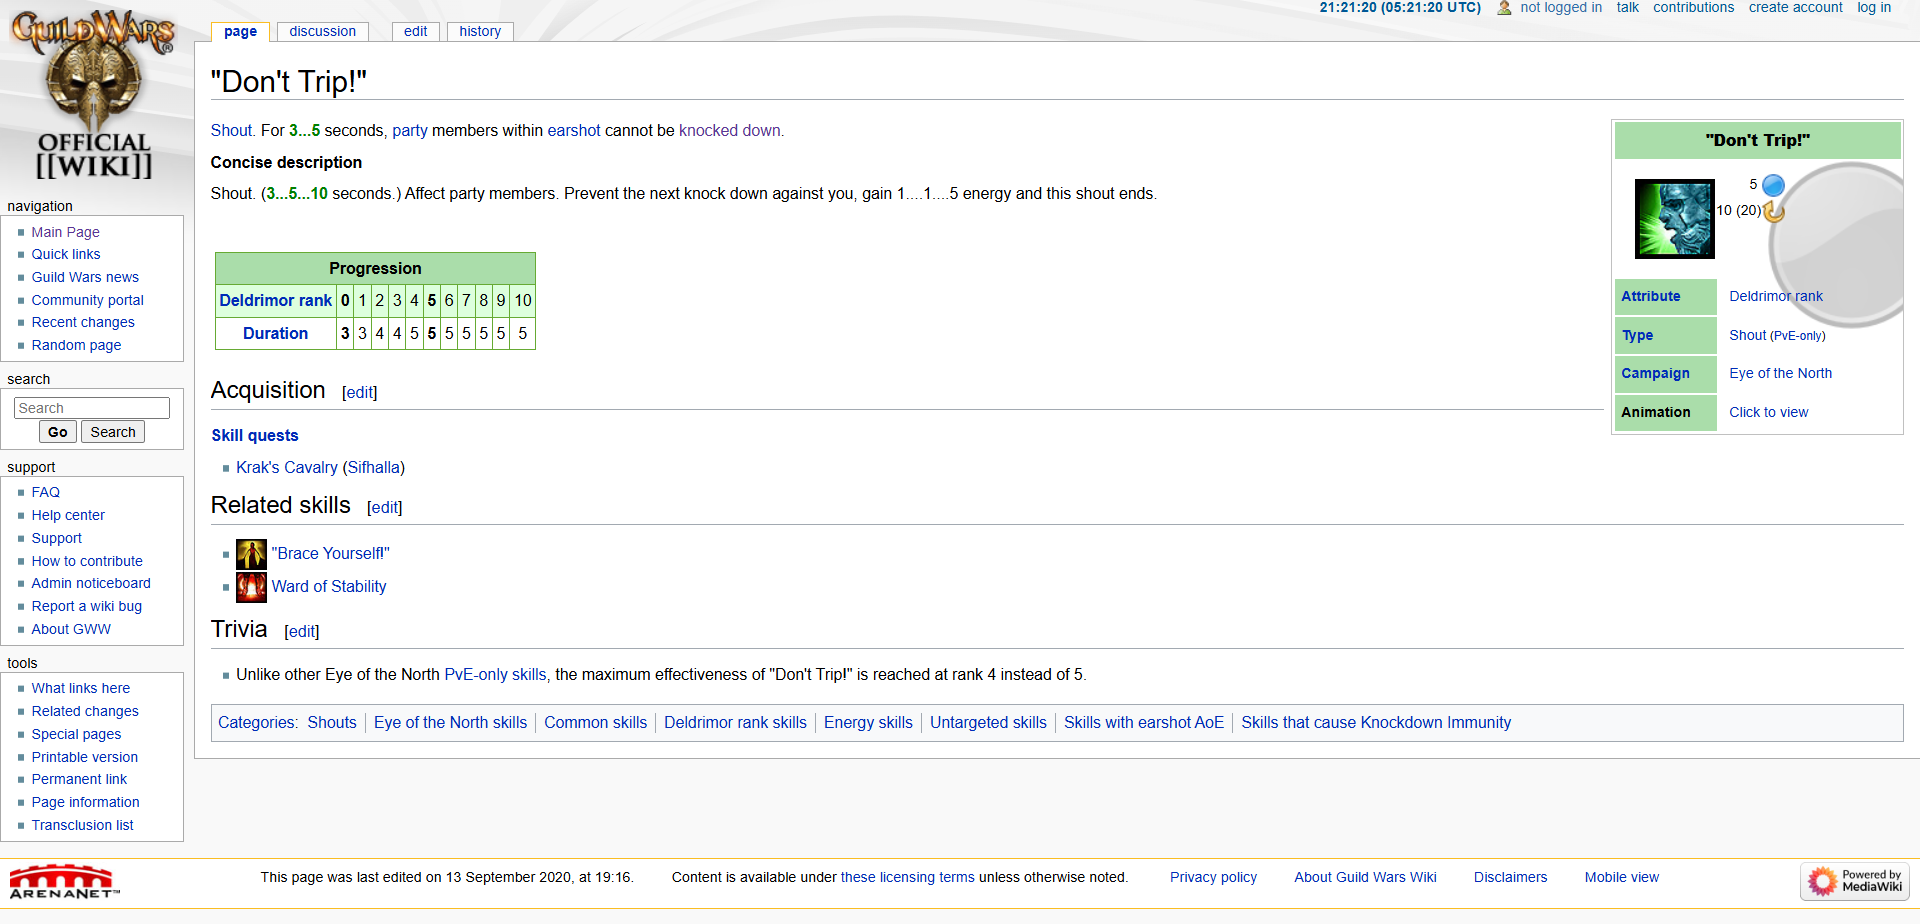The width and height of the screenshot is (1920, 924).
Task: Click Eye of the North campaign link
Action: (1780, 373)
